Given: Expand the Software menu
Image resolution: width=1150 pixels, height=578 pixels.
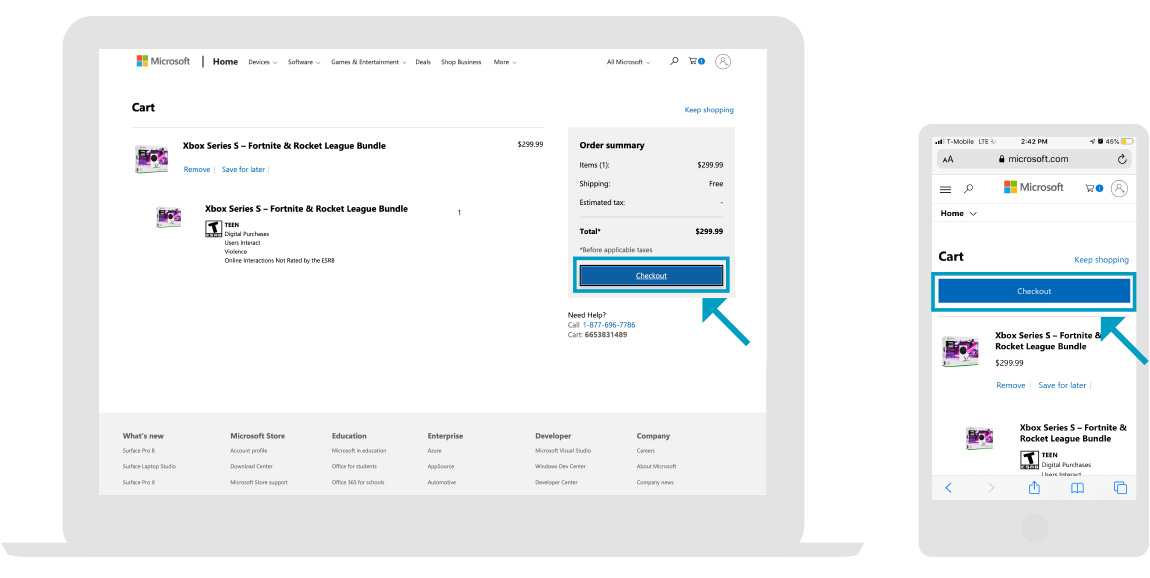Looking at the screenshot, I should pyautogui.click(x=304, y=62).
